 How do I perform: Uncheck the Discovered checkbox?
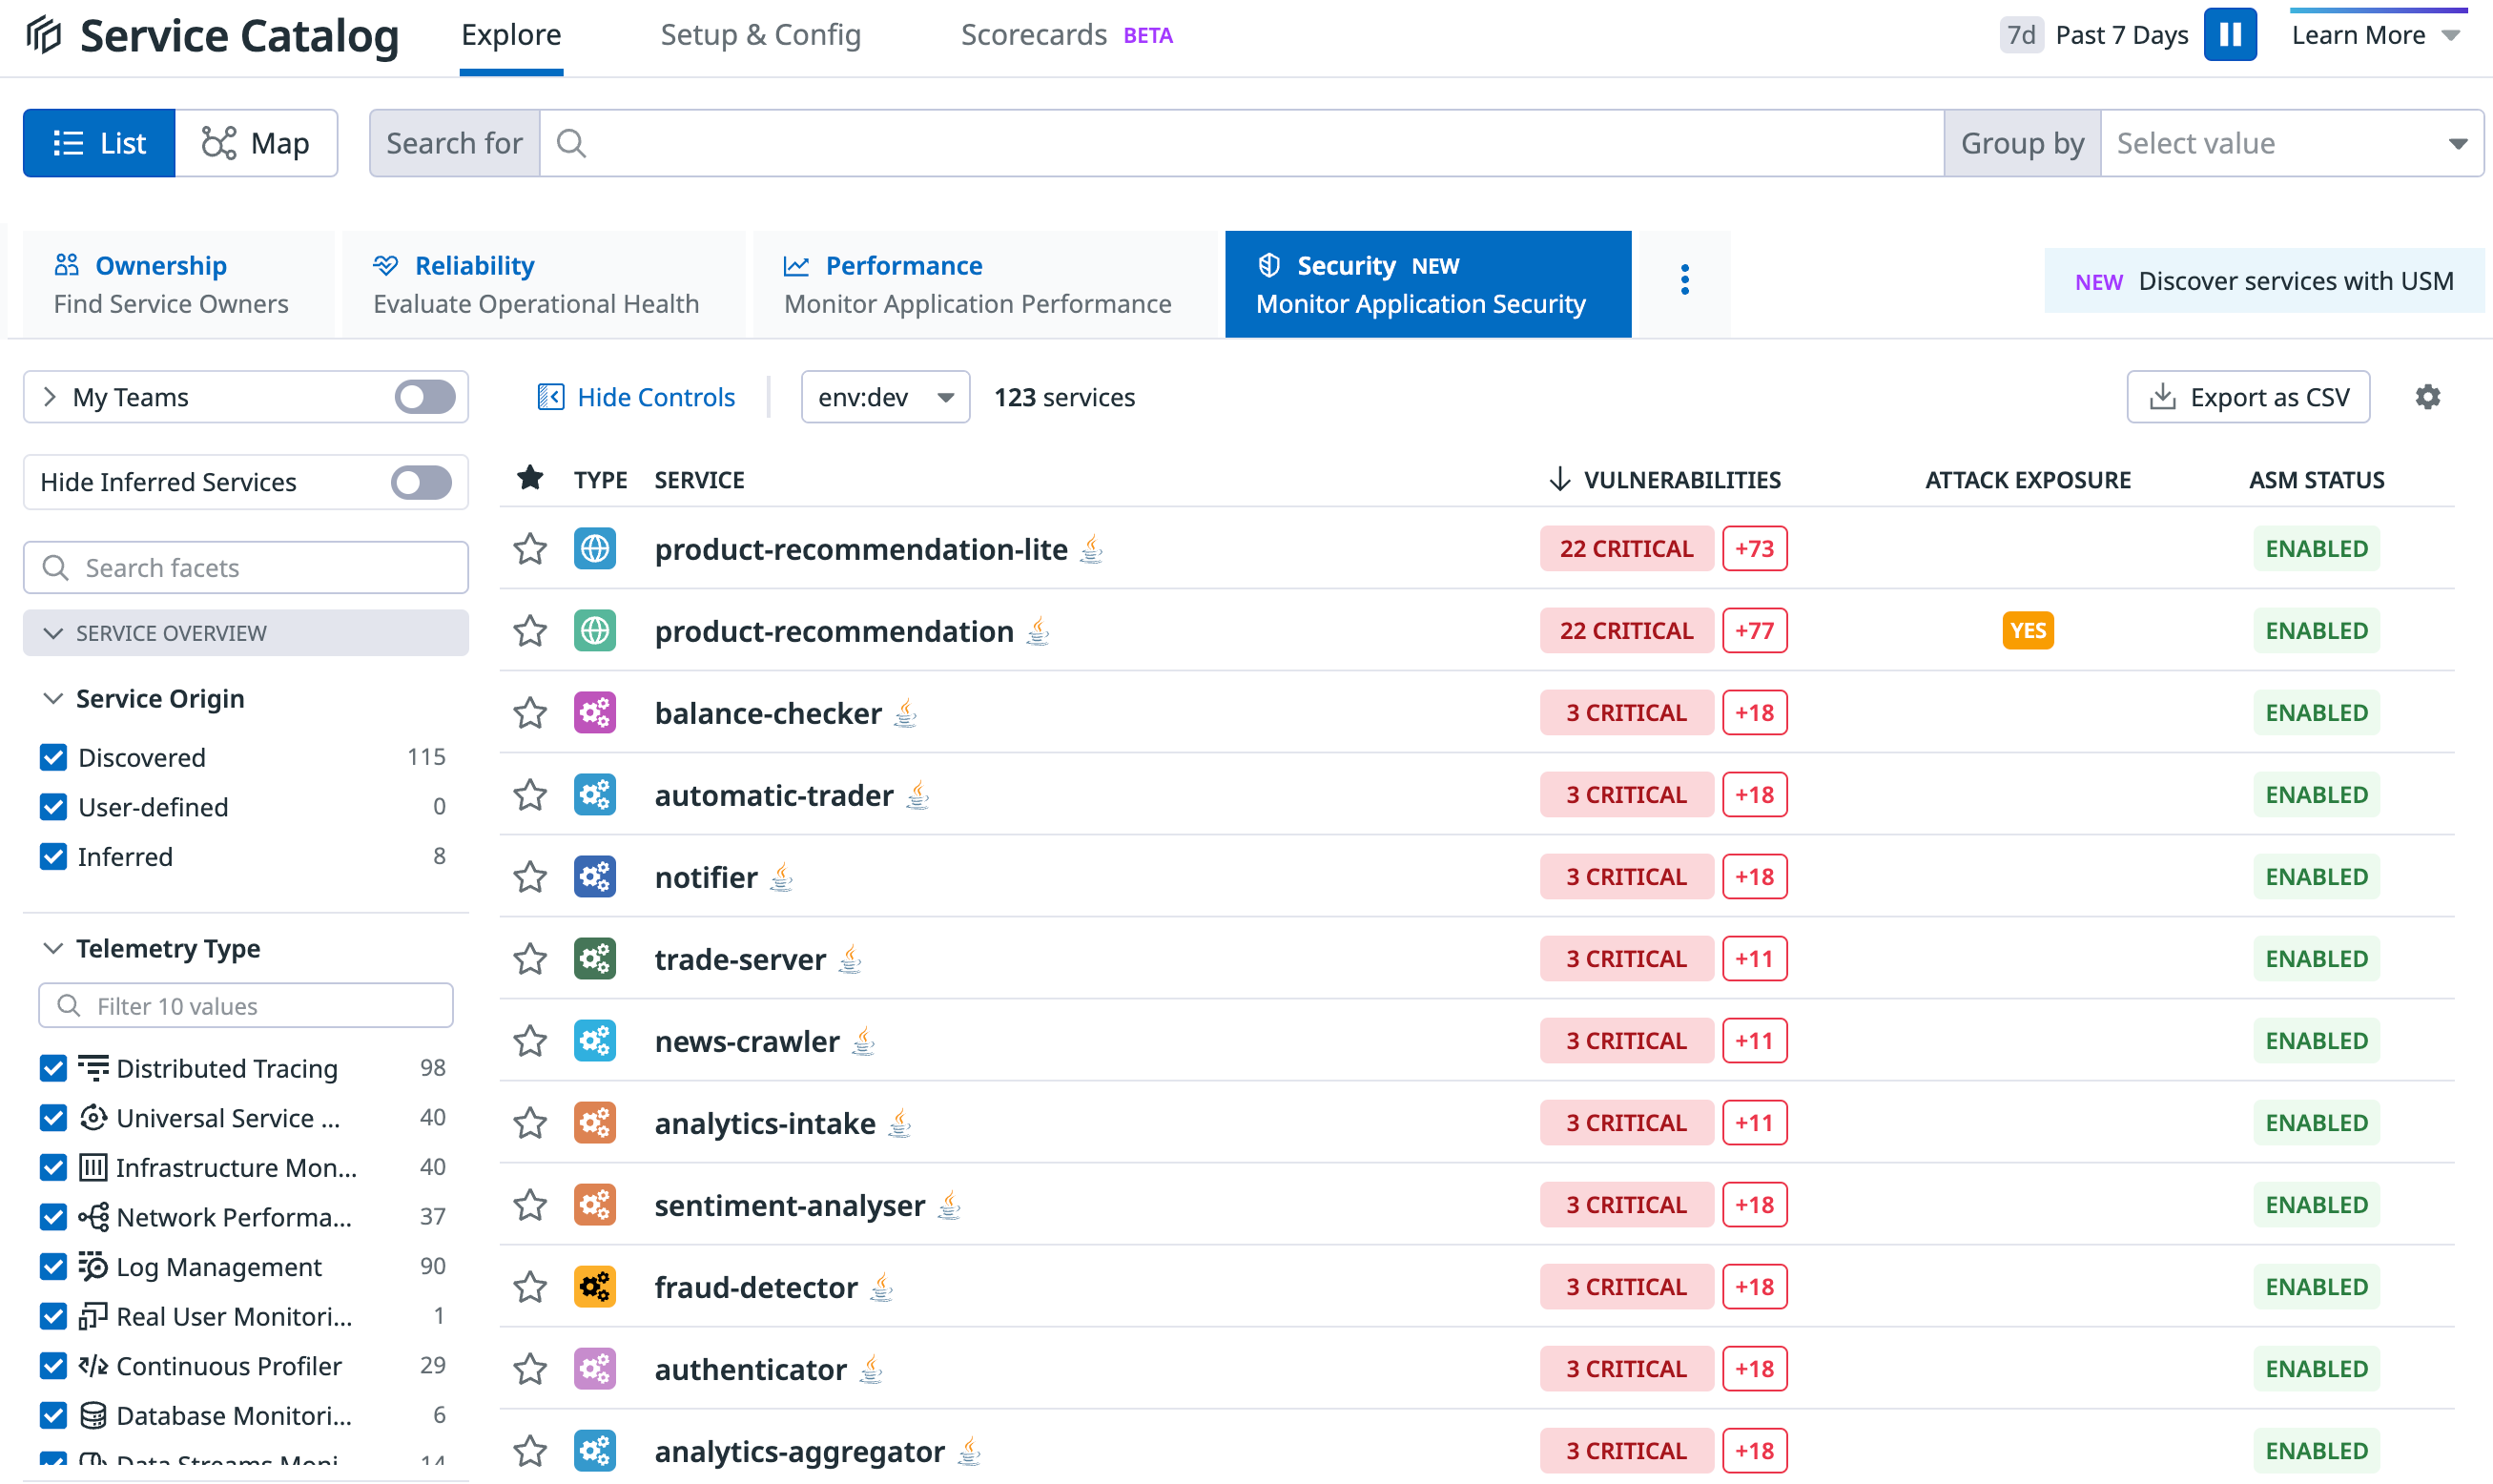click(x=54, y=757)
